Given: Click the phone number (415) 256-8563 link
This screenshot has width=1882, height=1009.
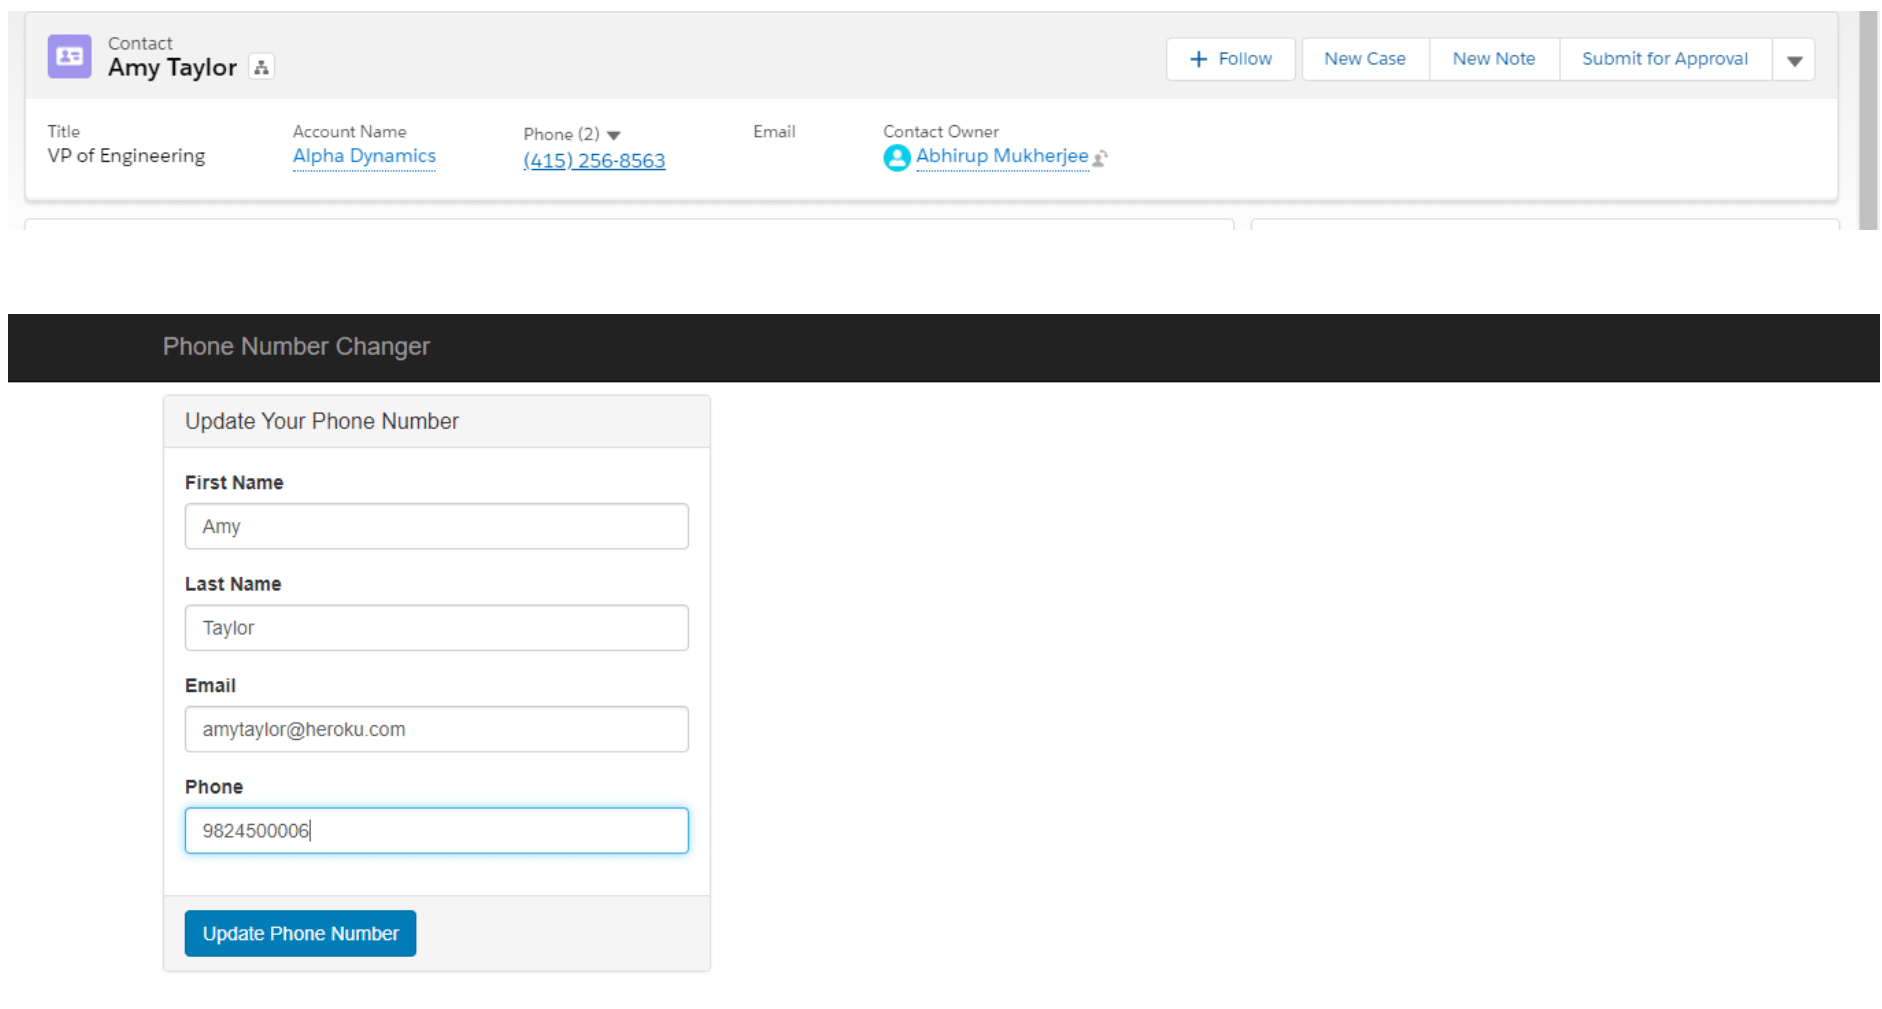Looking at the screenshot, I should 594,160.
